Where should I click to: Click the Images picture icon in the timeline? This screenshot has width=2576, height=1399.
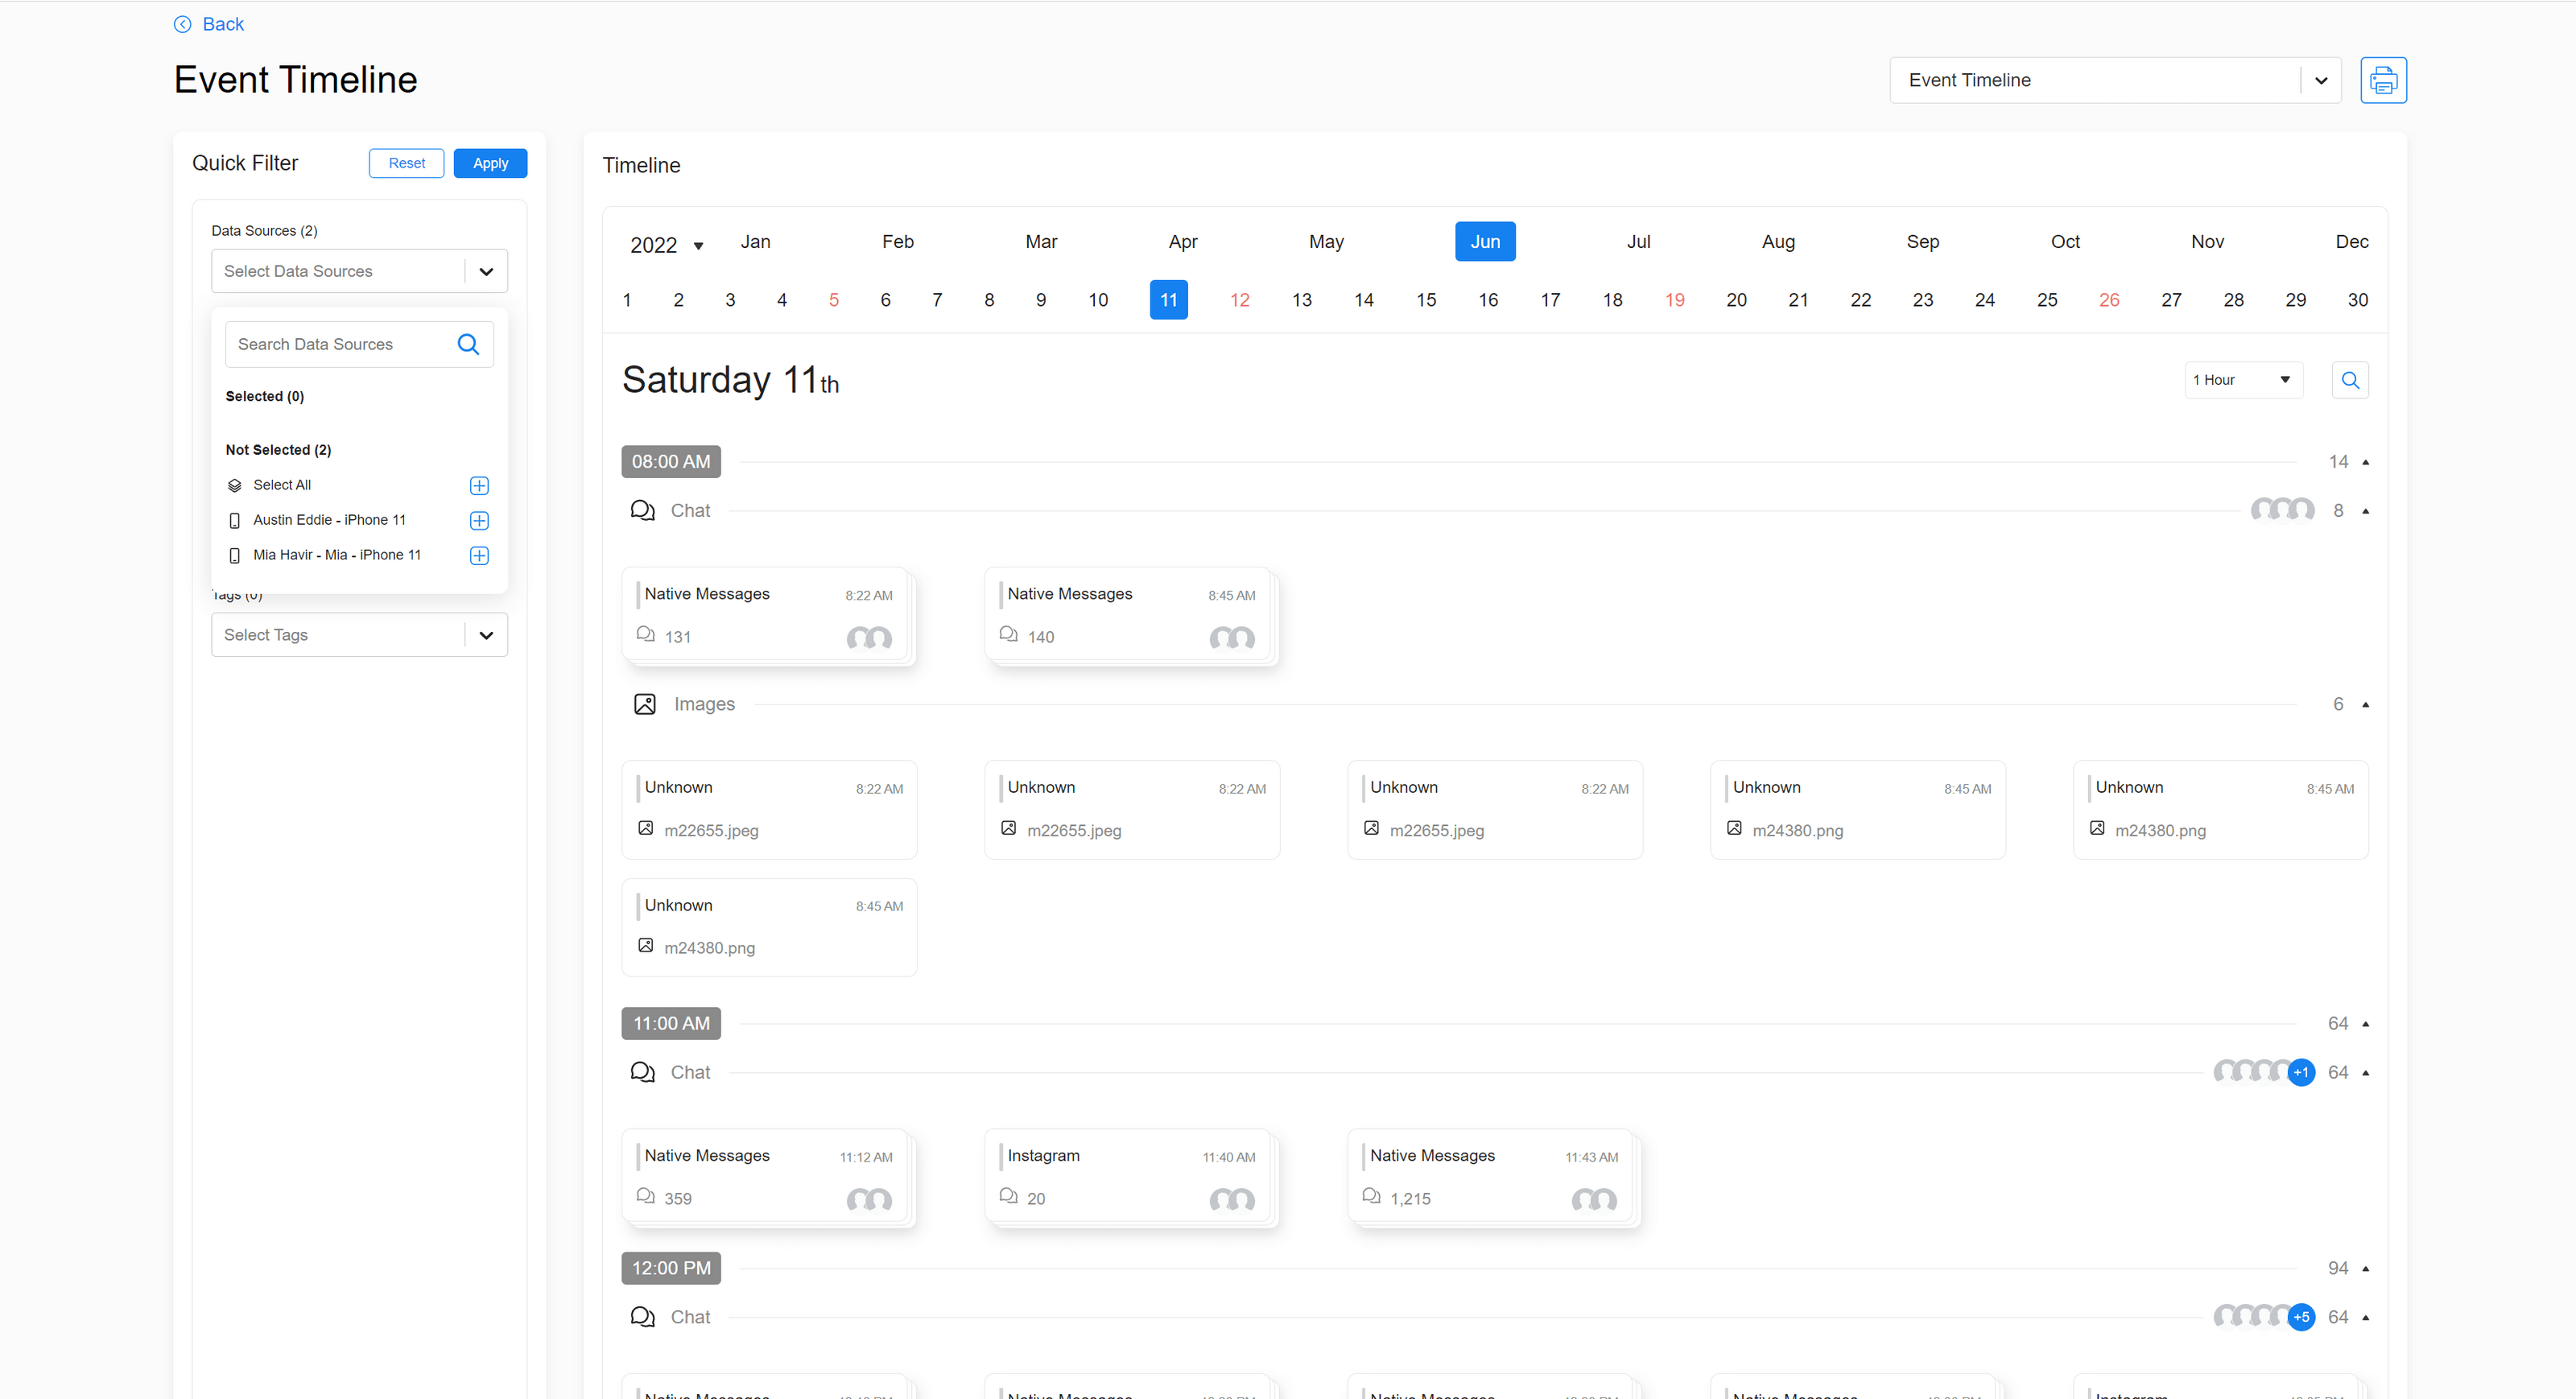[645, 703]
